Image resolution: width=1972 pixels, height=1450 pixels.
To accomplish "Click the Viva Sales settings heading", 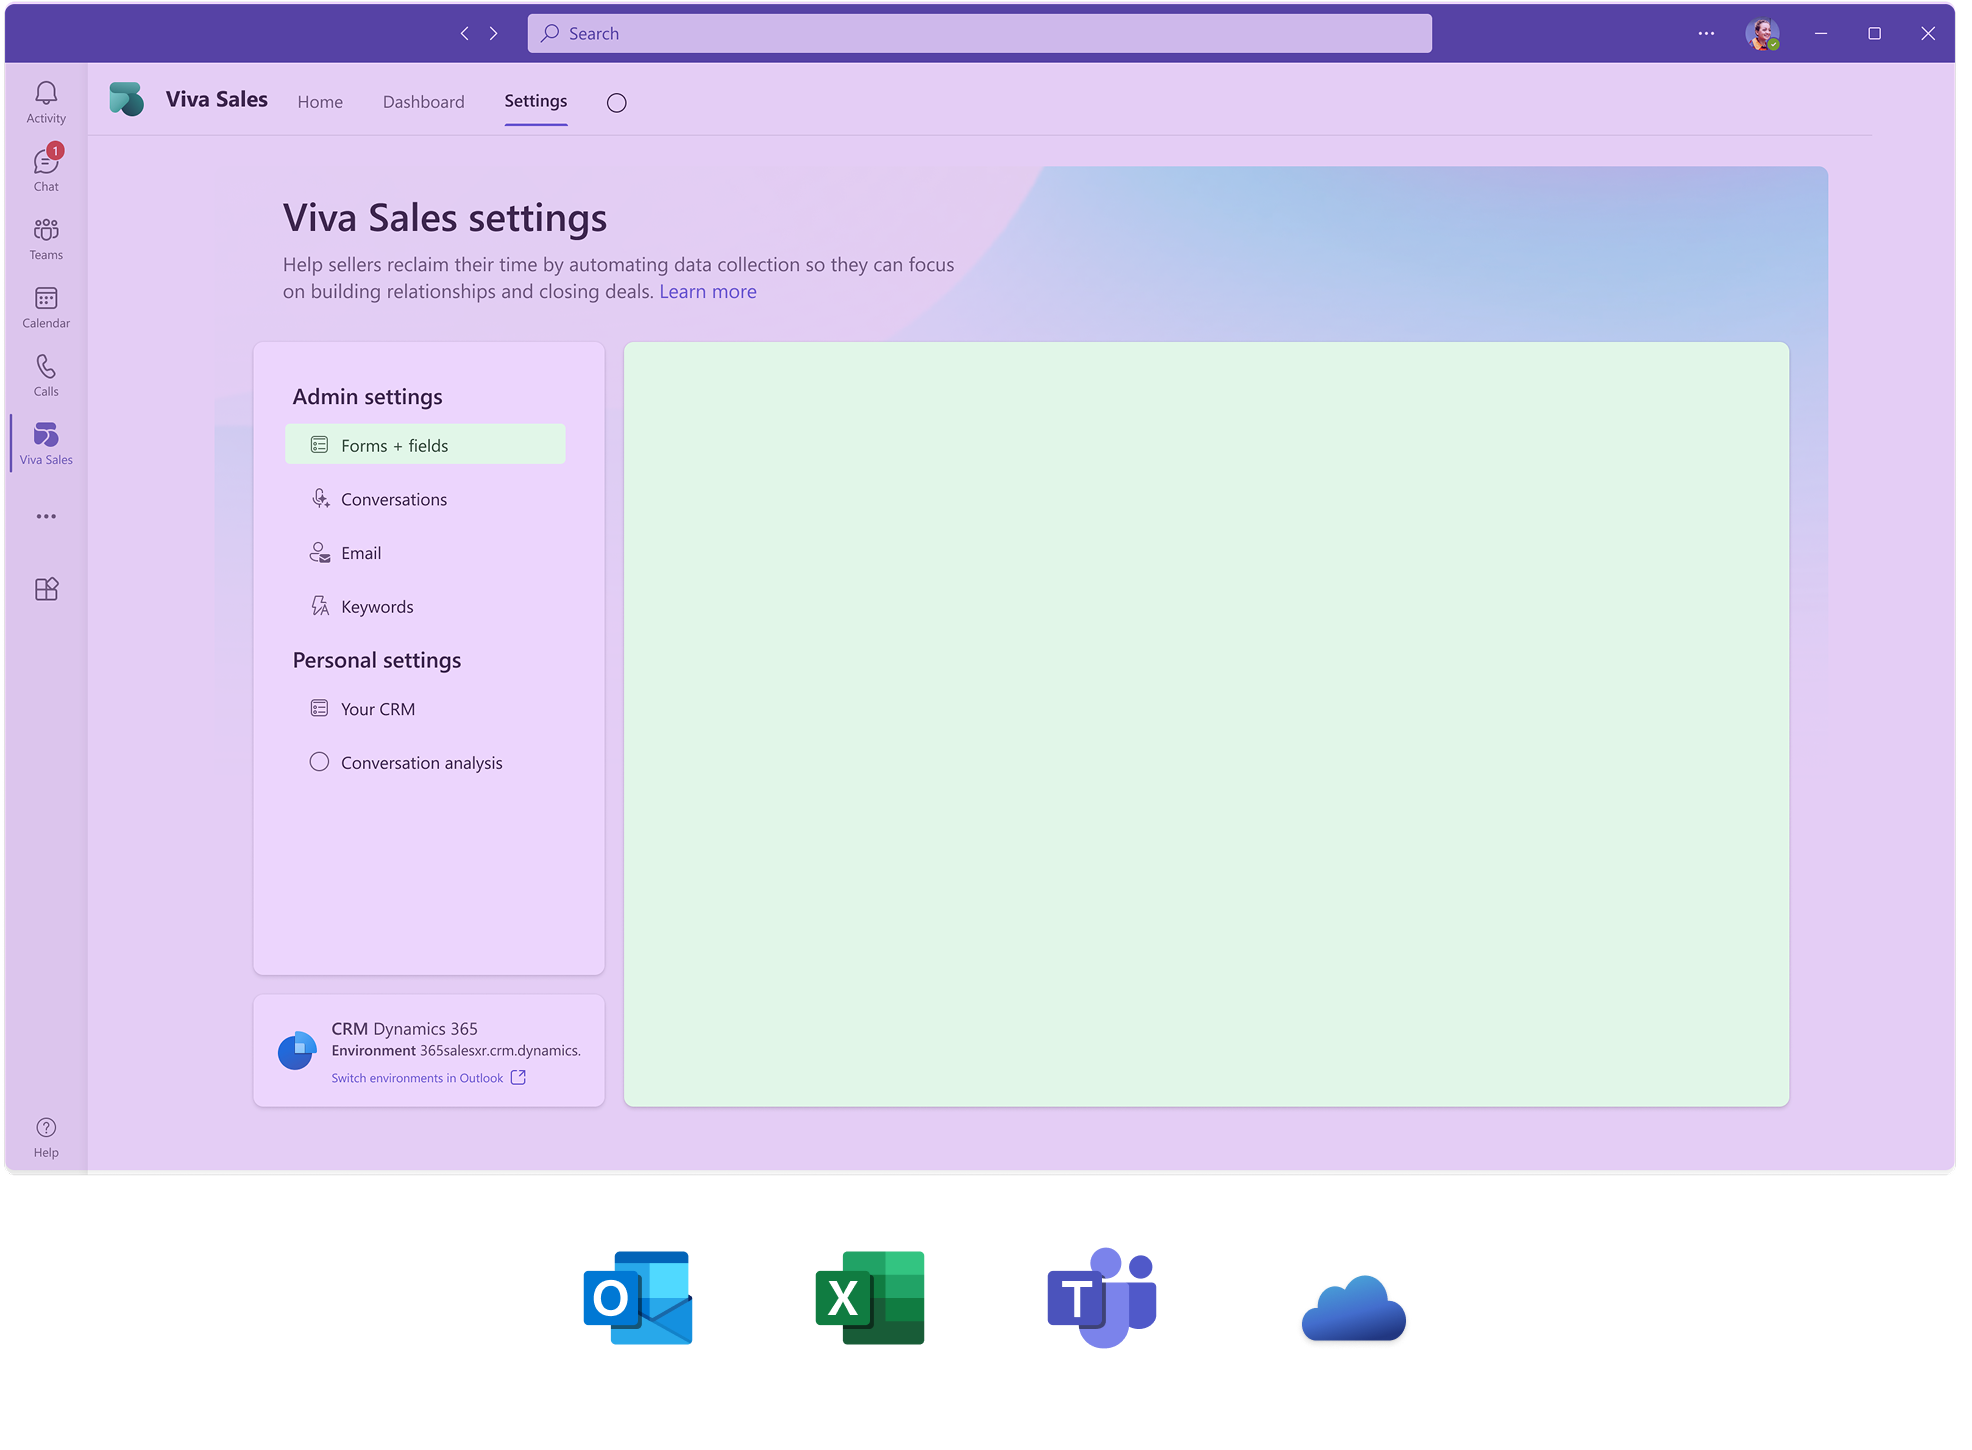I will tap(445, 218).
